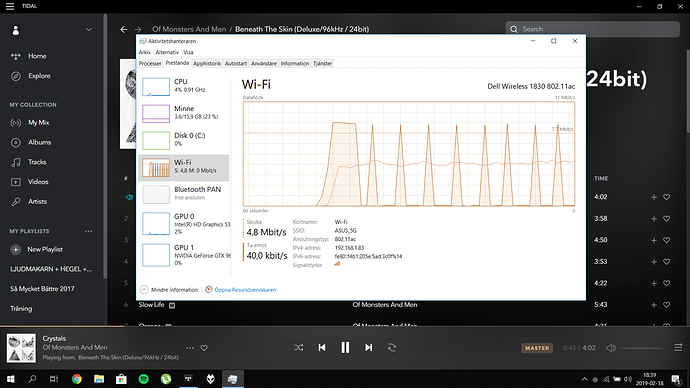Add the 3:58 track with plus icon
690x388 pixels.
click(x=653, y=219)
